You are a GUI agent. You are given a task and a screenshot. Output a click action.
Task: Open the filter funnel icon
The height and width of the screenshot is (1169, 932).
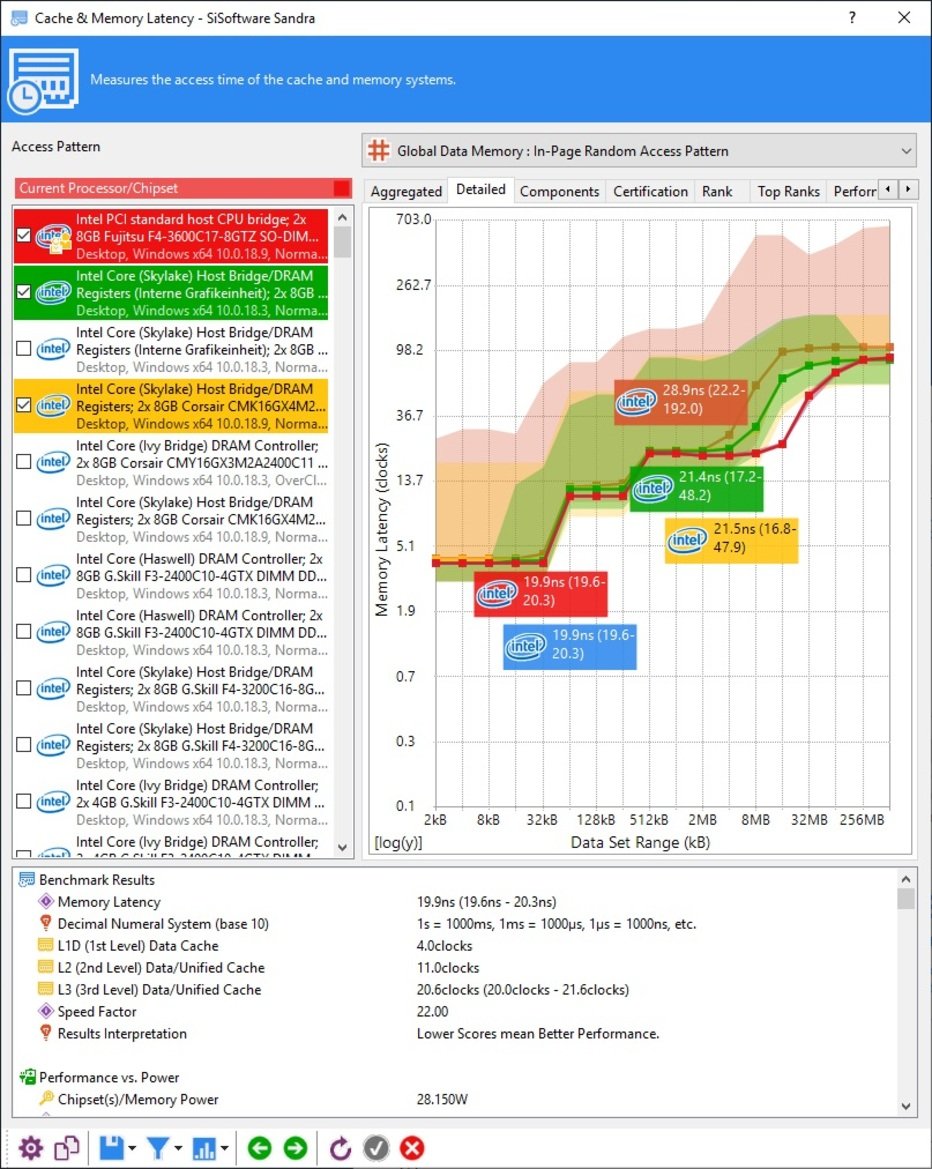pyautogui.click(x=157, y=1147)
